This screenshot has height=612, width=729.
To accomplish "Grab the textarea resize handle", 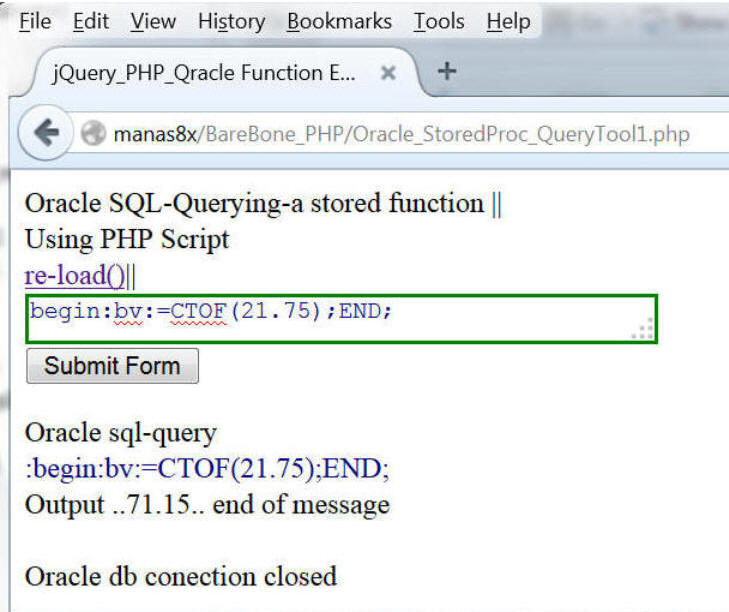I will pos(643,329).
